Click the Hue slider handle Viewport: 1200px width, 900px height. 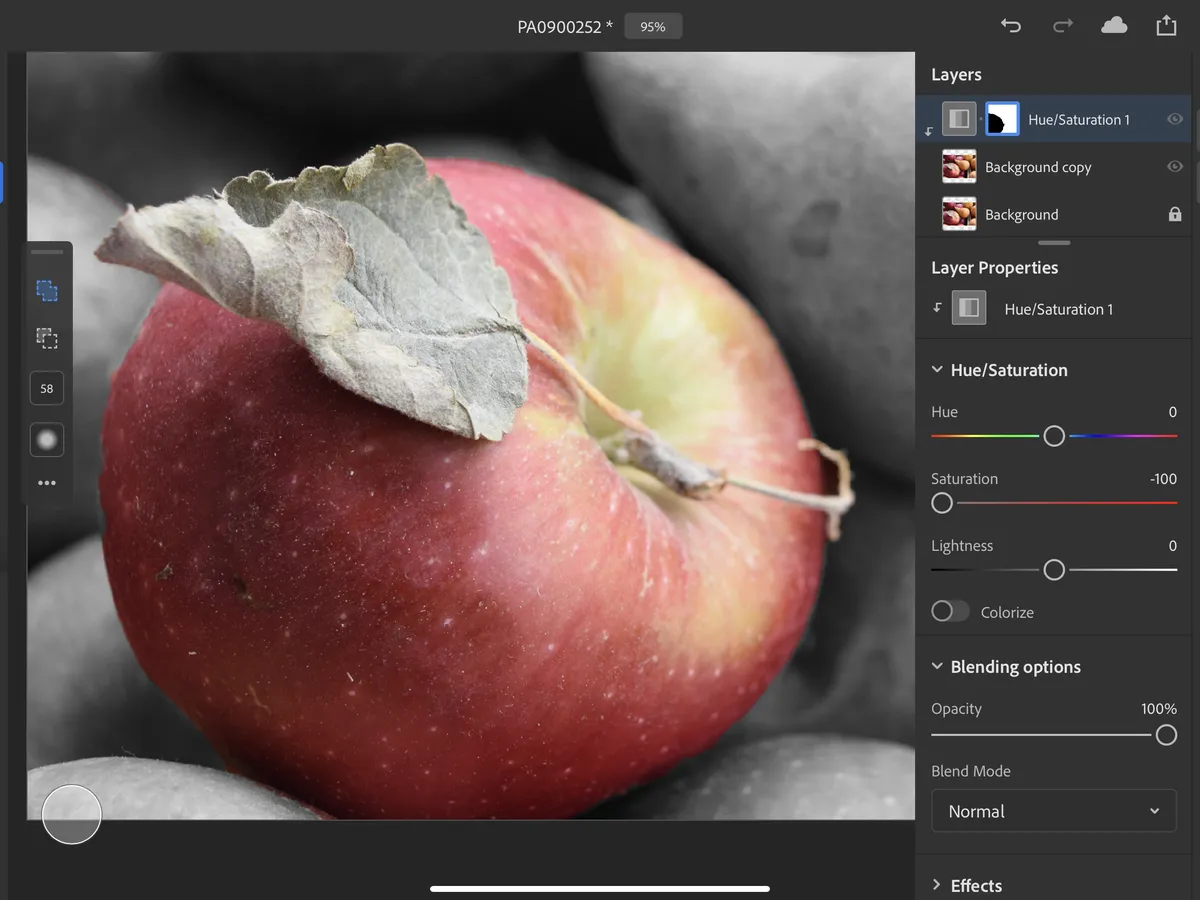1054,436
